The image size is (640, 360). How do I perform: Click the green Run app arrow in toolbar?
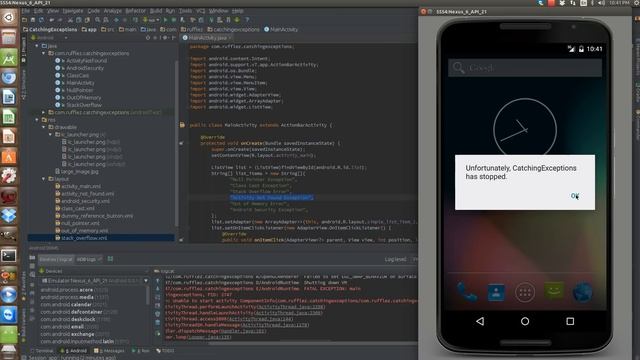tap(165, 20)
